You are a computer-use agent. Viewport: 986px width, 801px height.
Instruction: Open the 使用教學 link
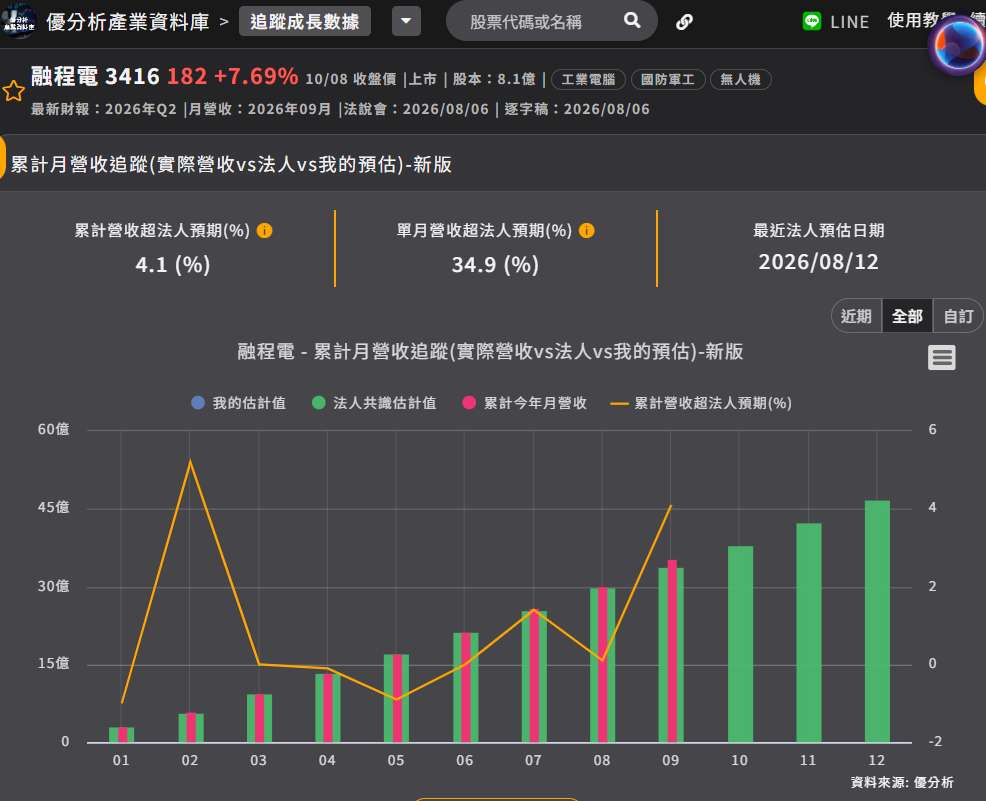pyautogui.click(x=921, y=21)
